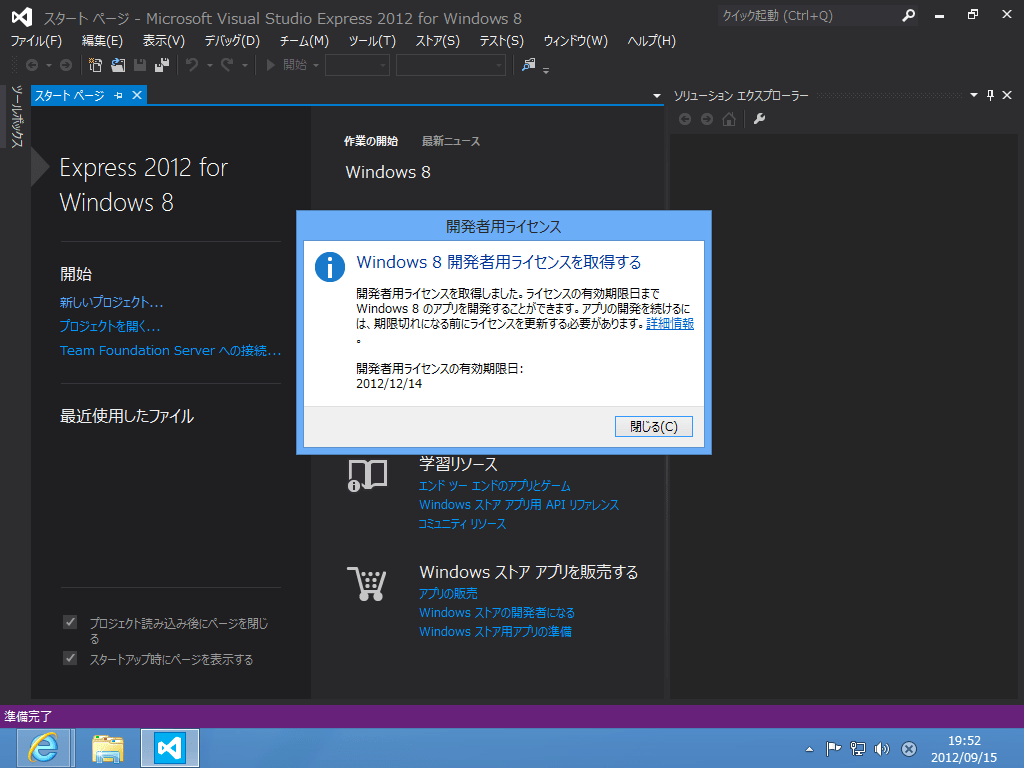Click the 新しいプロジェクト... link

112,302
